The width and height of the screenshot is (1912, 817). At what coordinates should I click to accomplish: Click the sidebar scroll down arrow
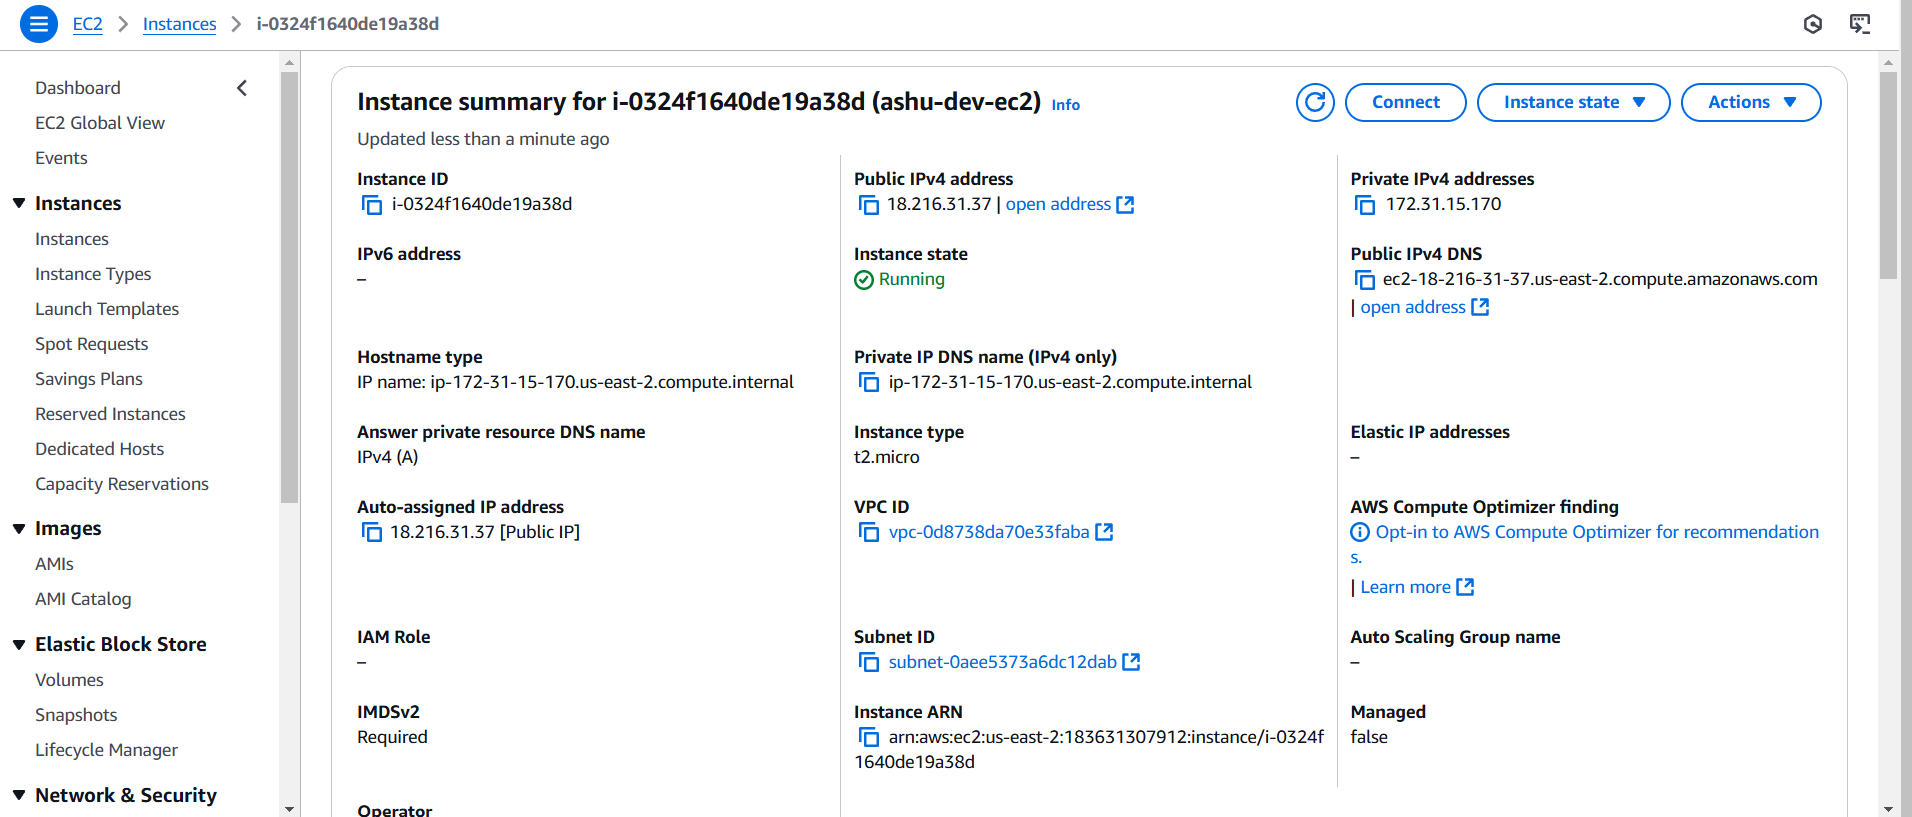(290, 809)
